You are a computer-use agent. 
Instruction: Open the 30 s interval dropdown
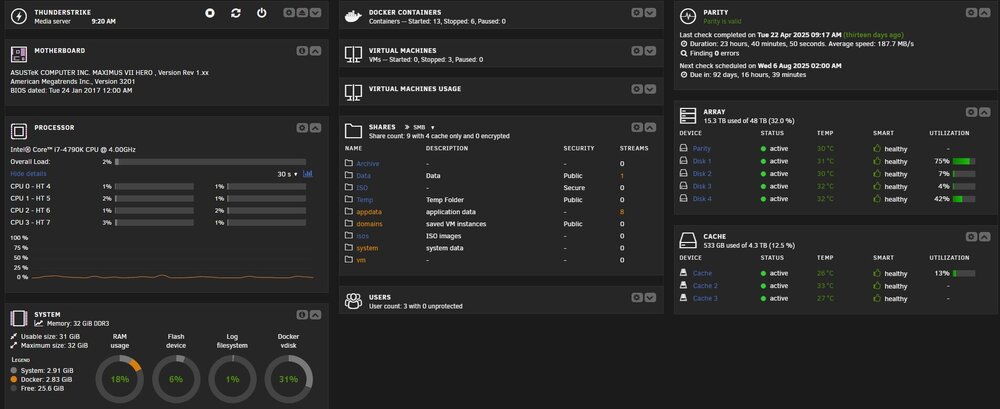287,174
